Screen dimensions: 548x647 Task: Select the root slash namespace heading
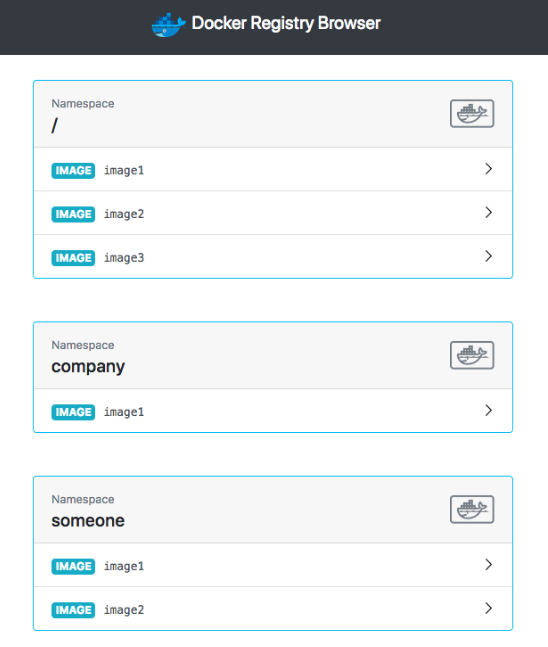tap(54, 125)
